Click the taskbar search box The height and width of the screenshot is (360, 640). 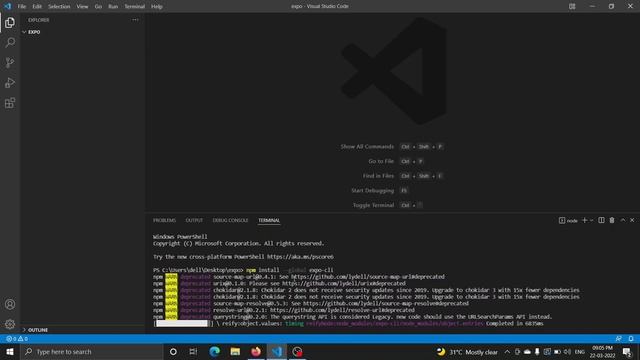92,351
